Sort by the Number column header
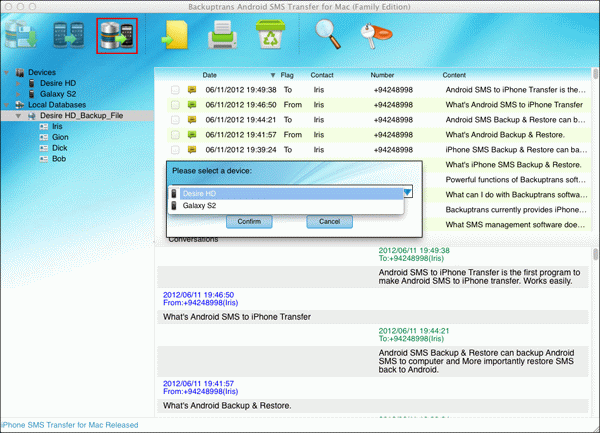This screenshot has width=600, height=433. pos(382,75)
